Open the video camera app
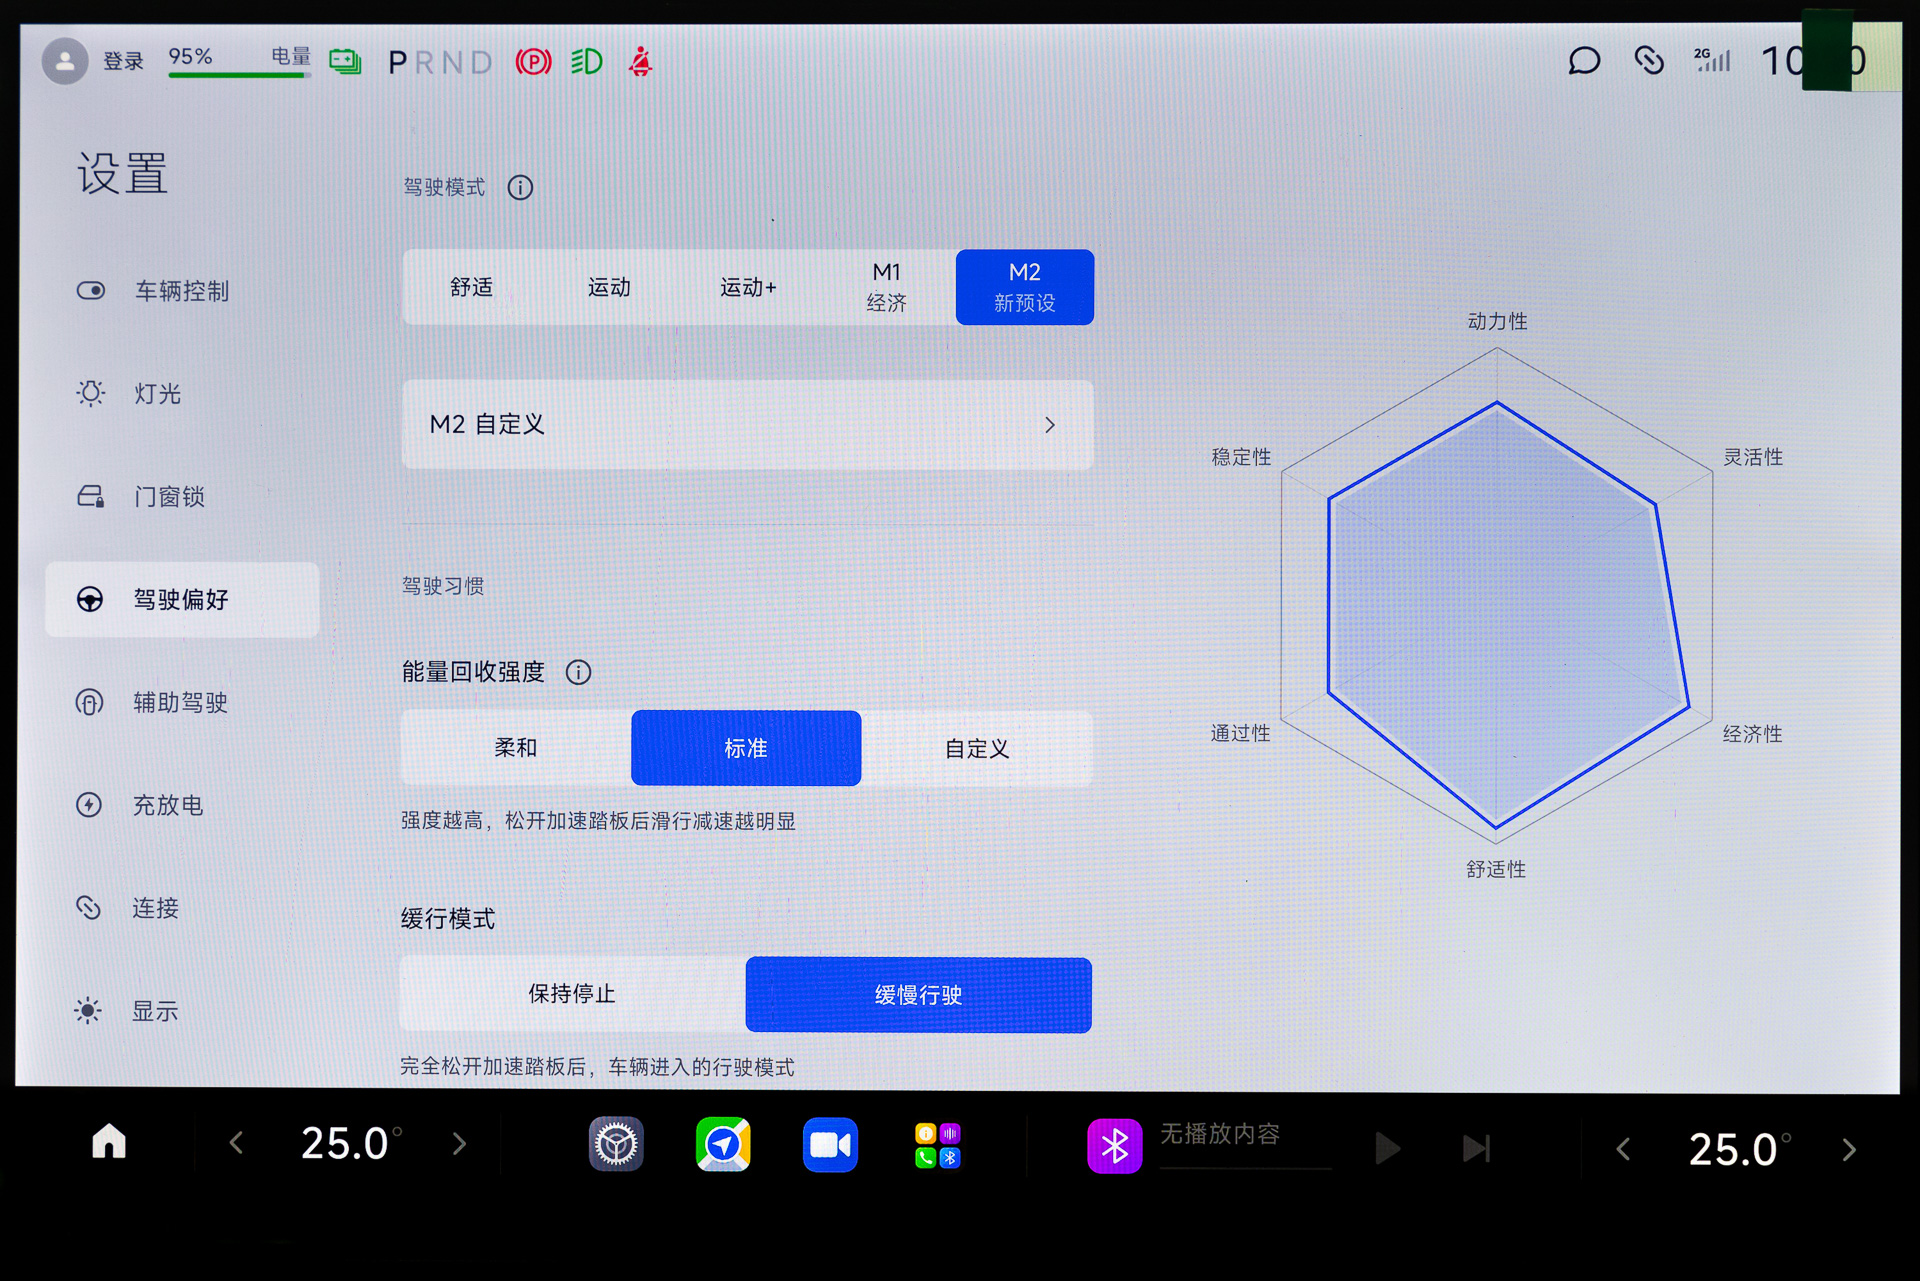The image size is (1920, 1281). [x=830, y=1144]
